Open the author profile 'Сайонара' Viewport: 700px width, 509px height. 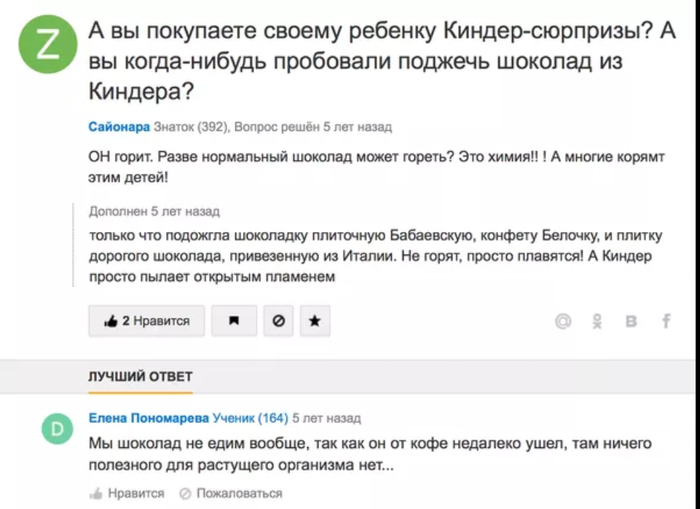pyautogui.click(x=119, y=127)
